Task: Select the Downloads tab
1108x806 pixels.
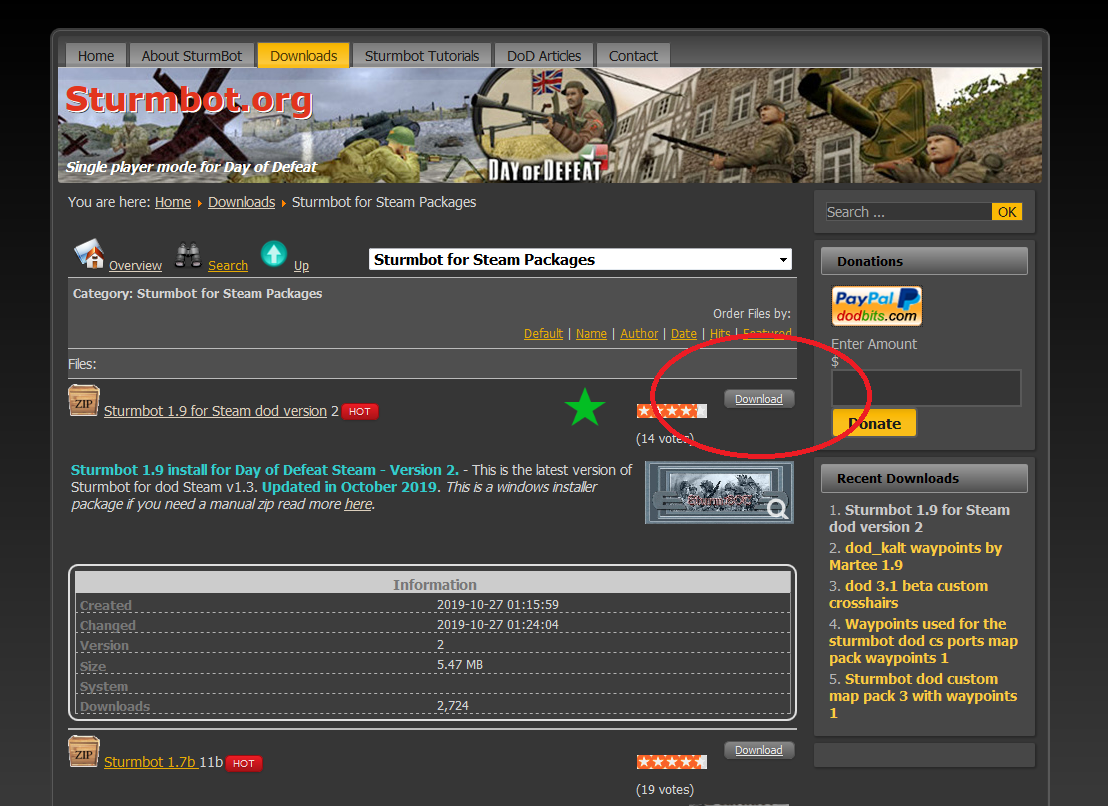Action: [303, 56]
